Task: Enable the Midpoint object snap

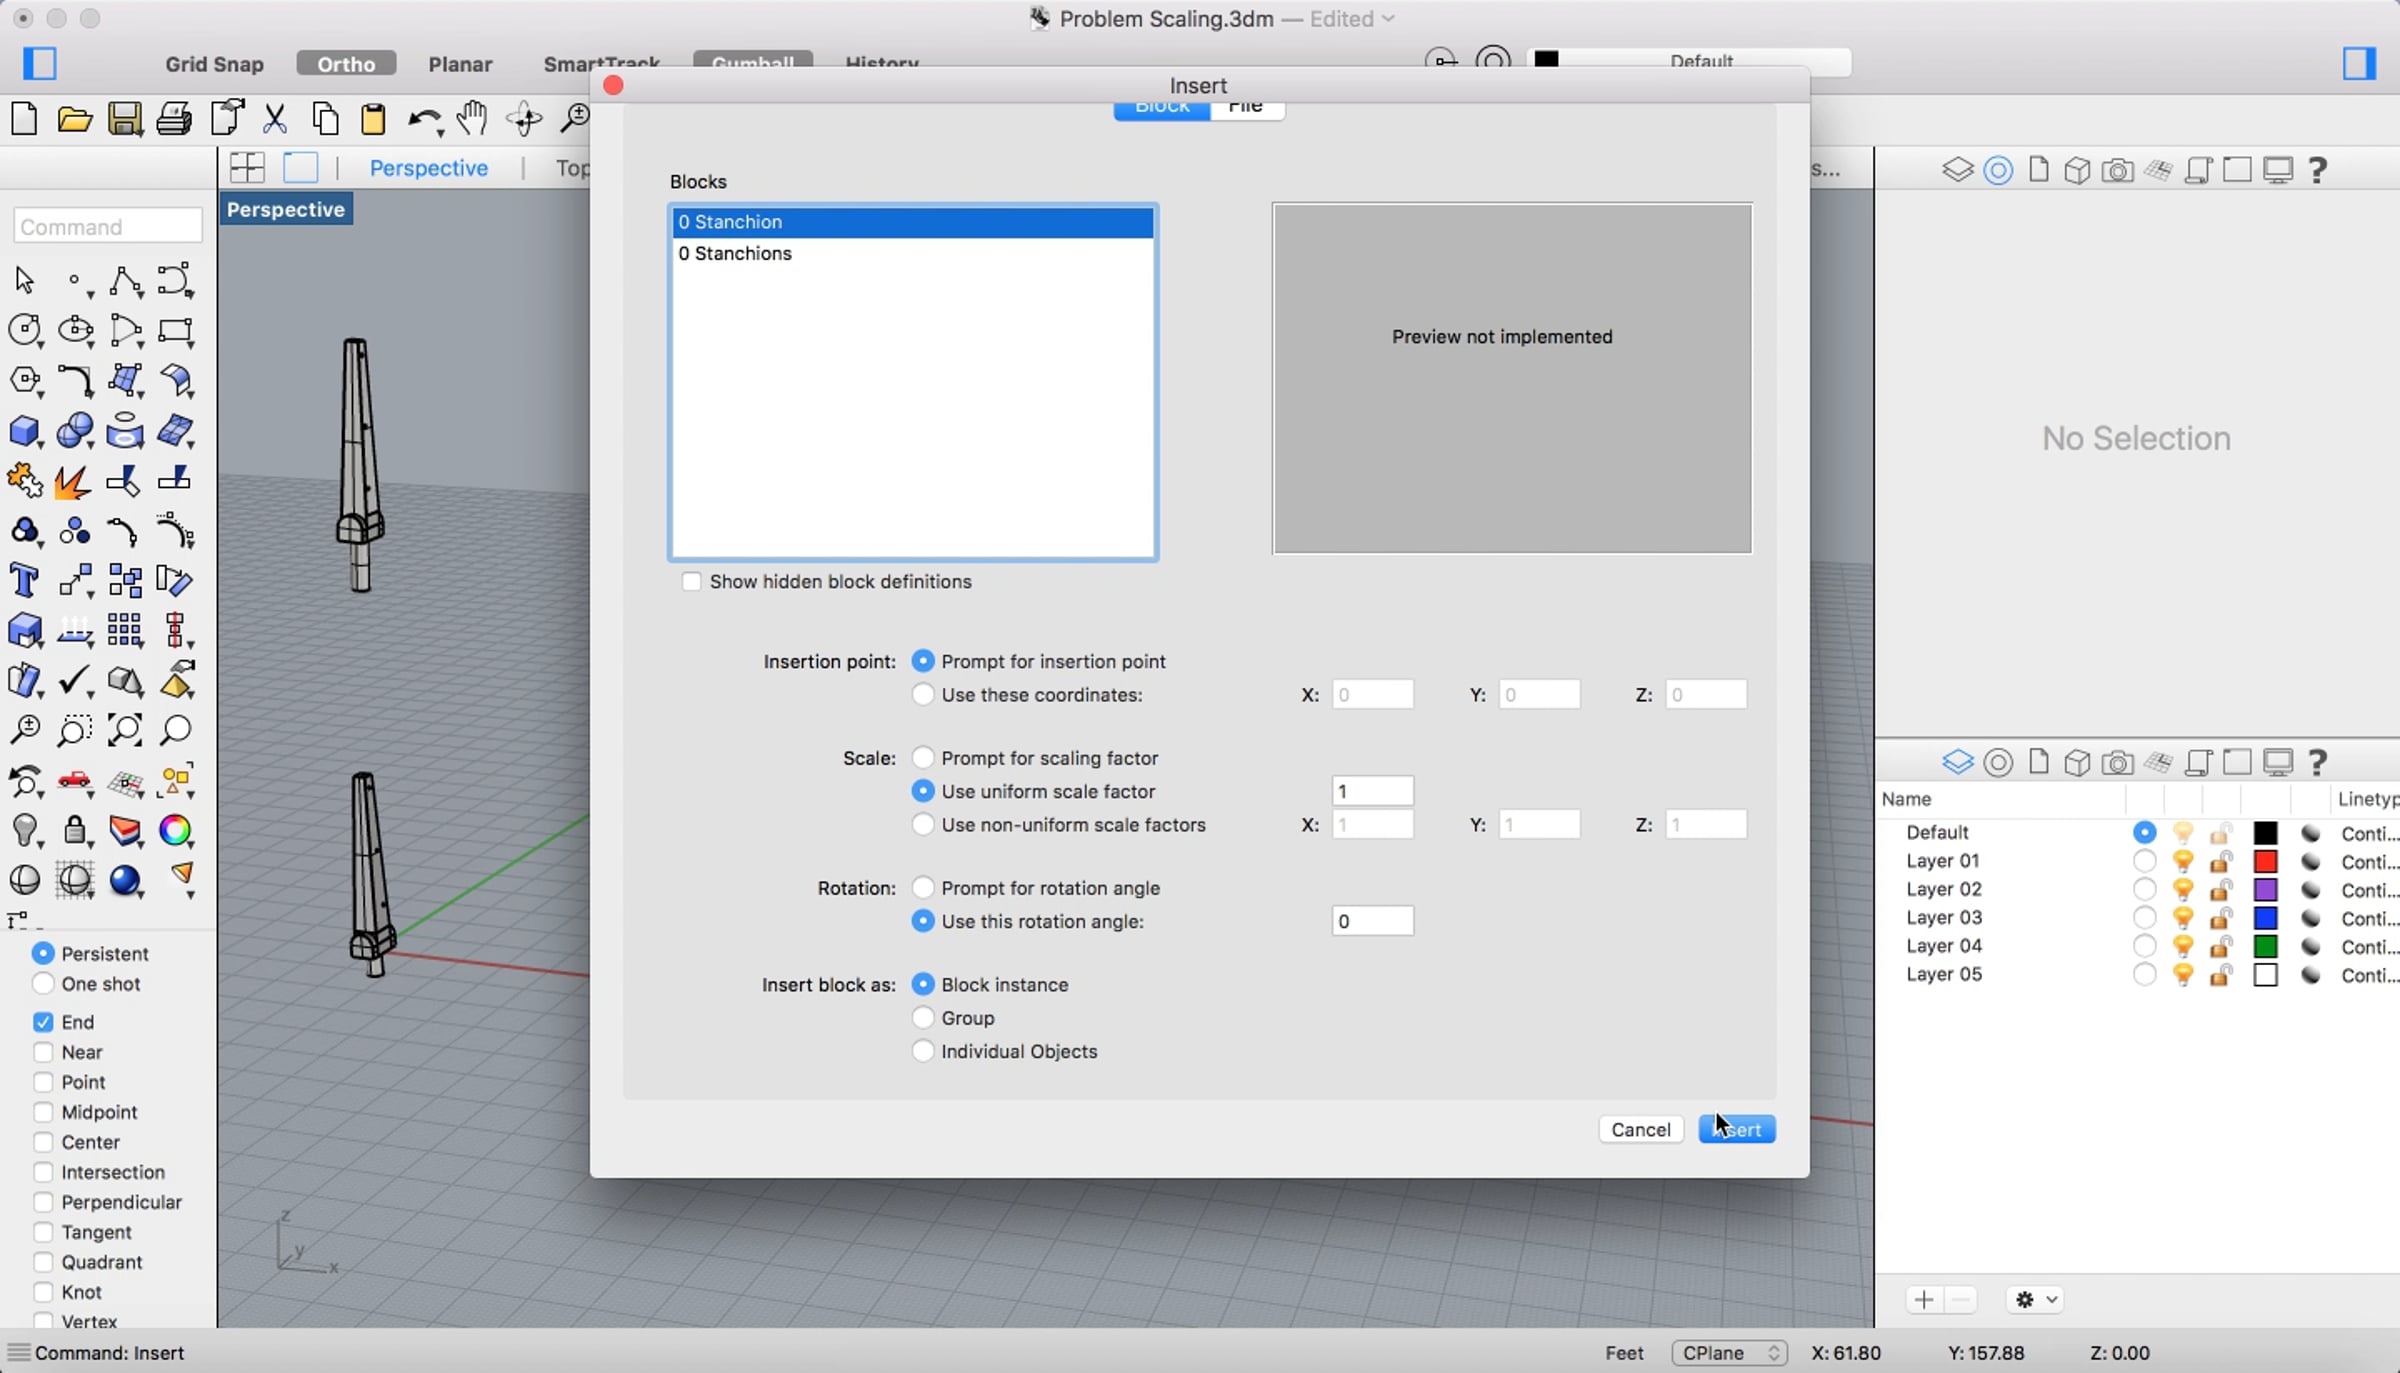Action: tap(43, 1112)
